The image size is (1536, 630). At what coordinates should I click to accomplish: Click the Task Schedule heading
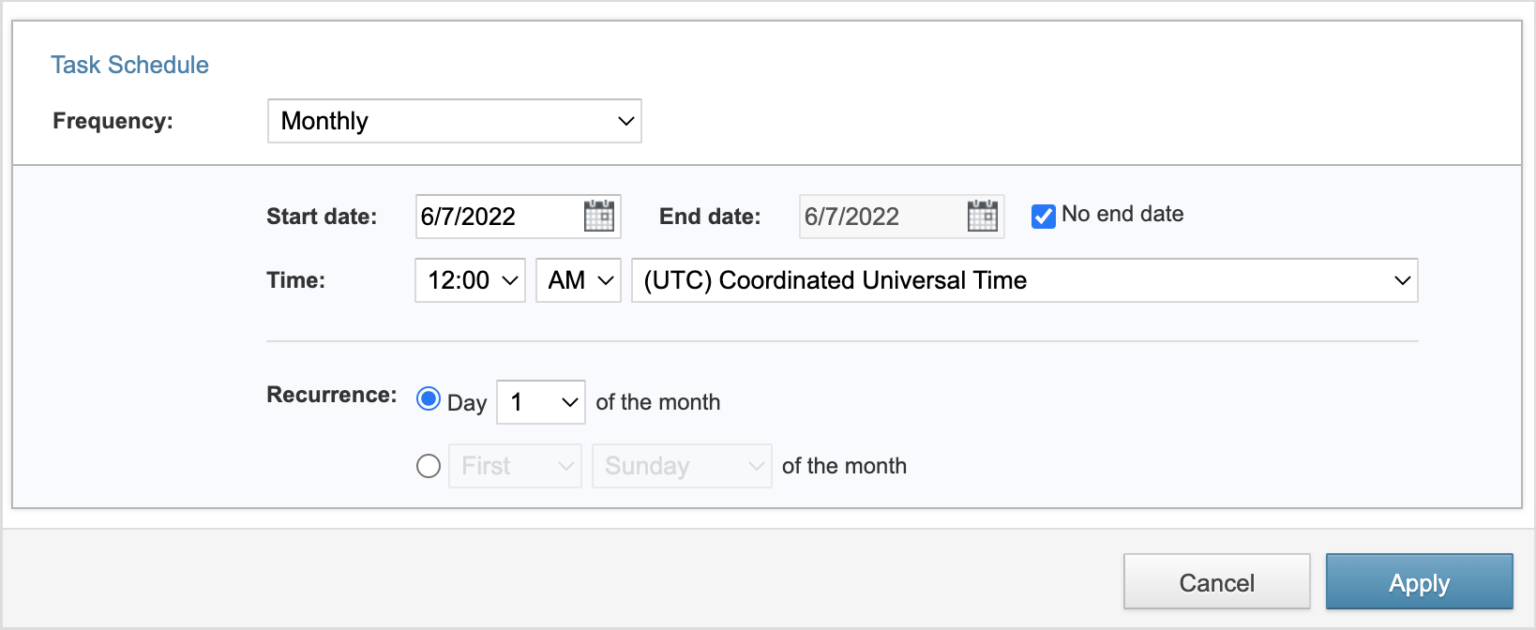click(130, 64)
